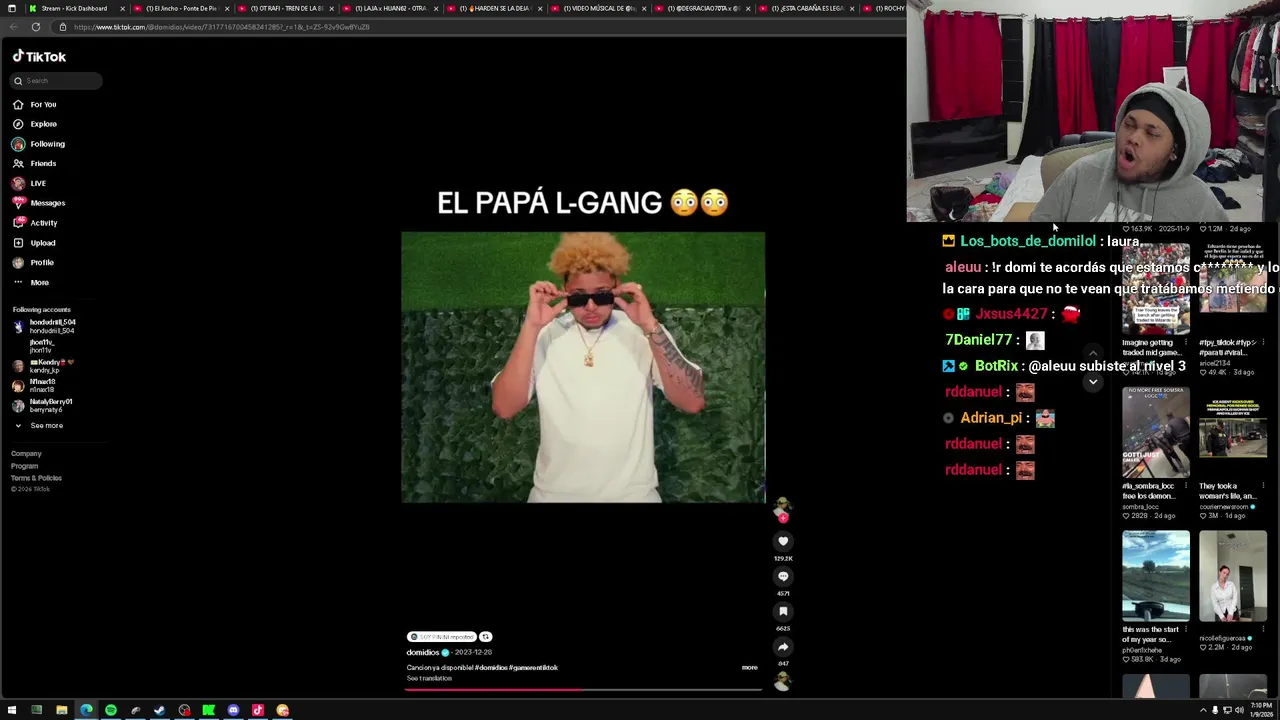Open Kendry following account

tap(45, 366)
